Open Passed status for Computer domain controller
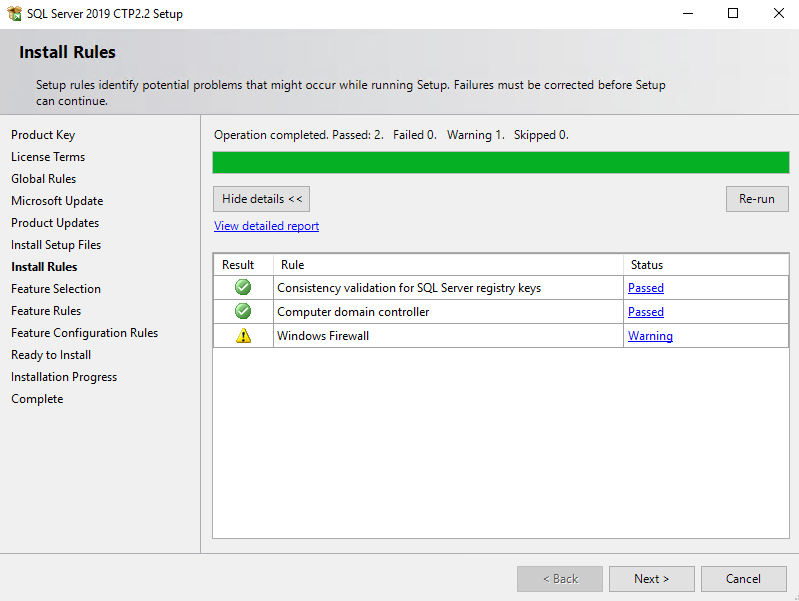The height and width of the screenshot is (601, 799). point(646,311)
